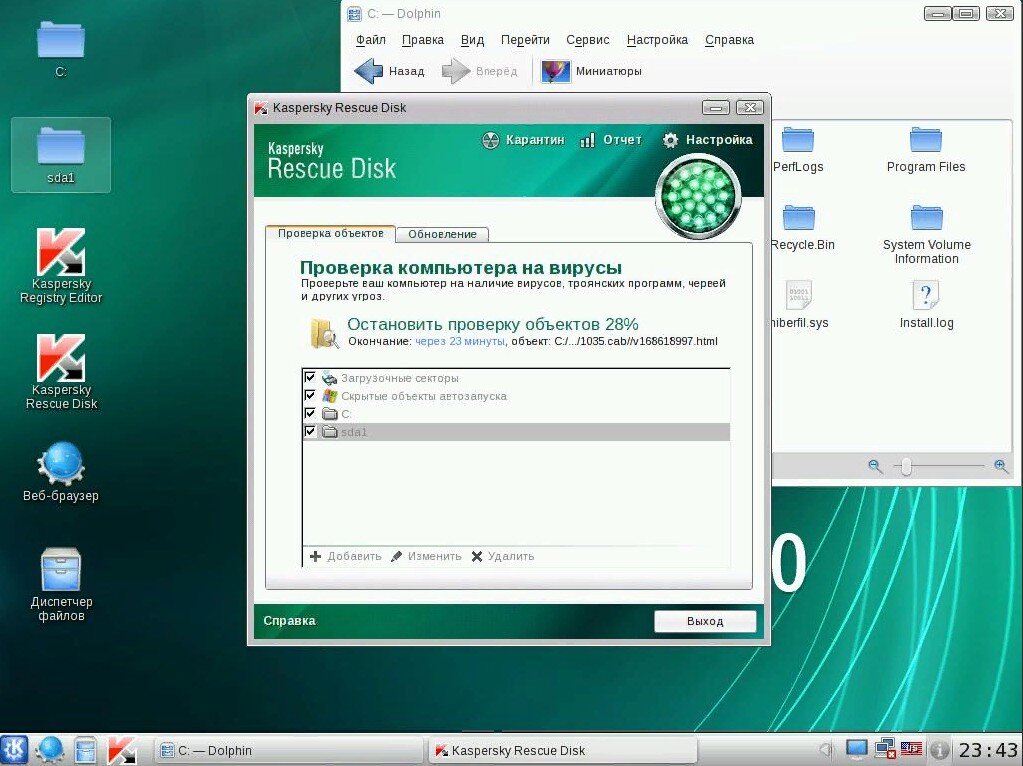Image resolution: width=1023 pixels, height=766 pixels.
Task: Open Диспетчер файлов desktop icon
Action: click(61, 584)
